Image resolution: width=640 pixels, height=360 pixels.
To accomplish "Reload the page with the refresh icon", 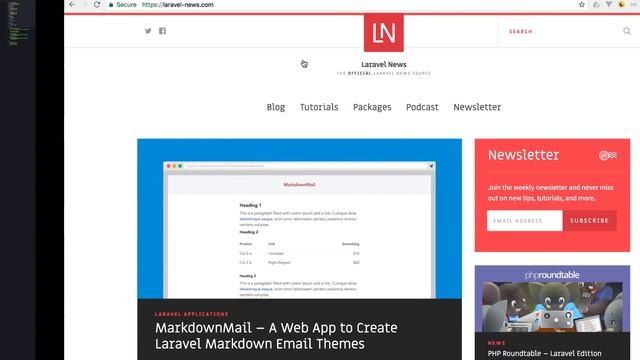I will coord(97,4).
